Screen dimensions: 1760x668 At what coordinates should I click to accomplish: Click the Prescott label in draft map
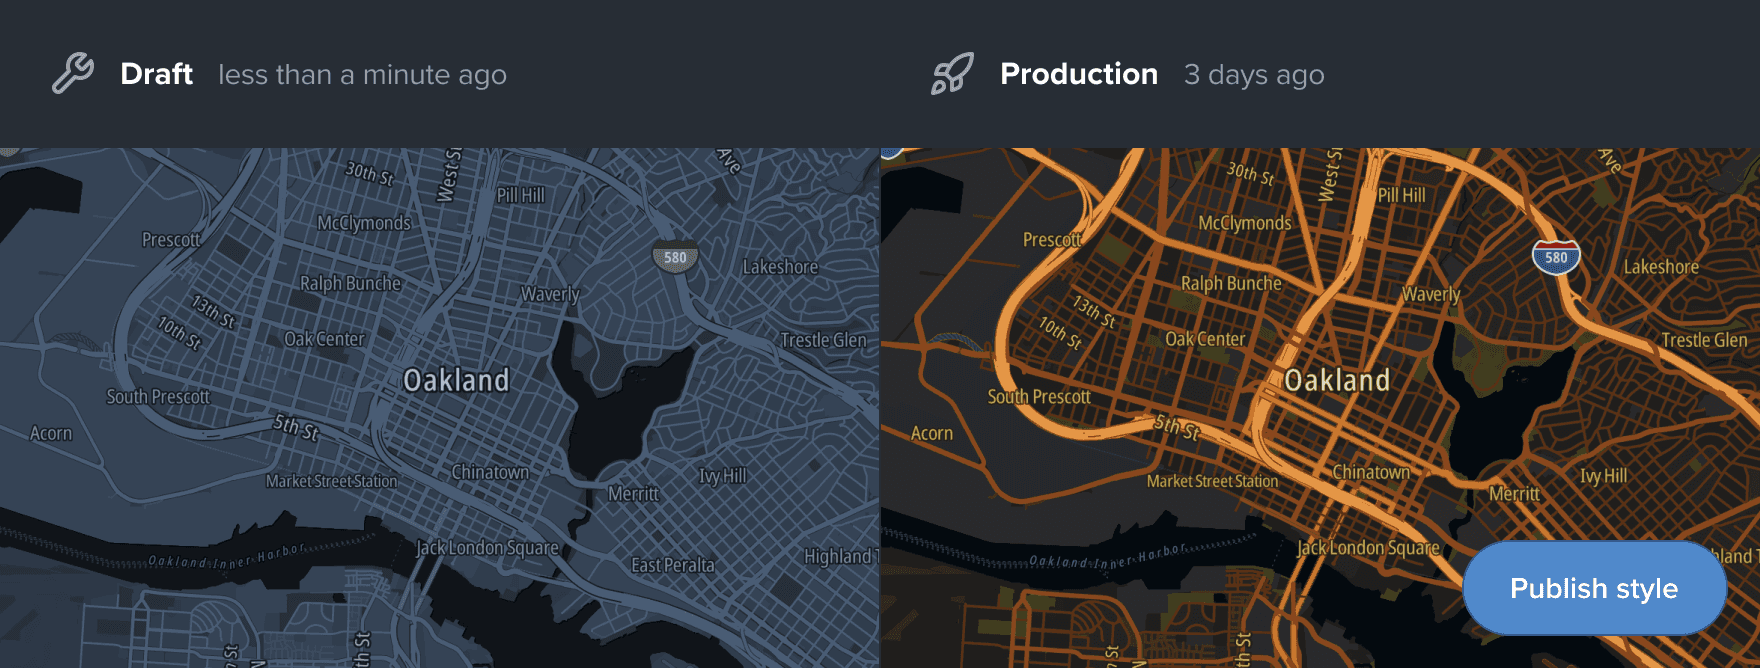(171, 240)
